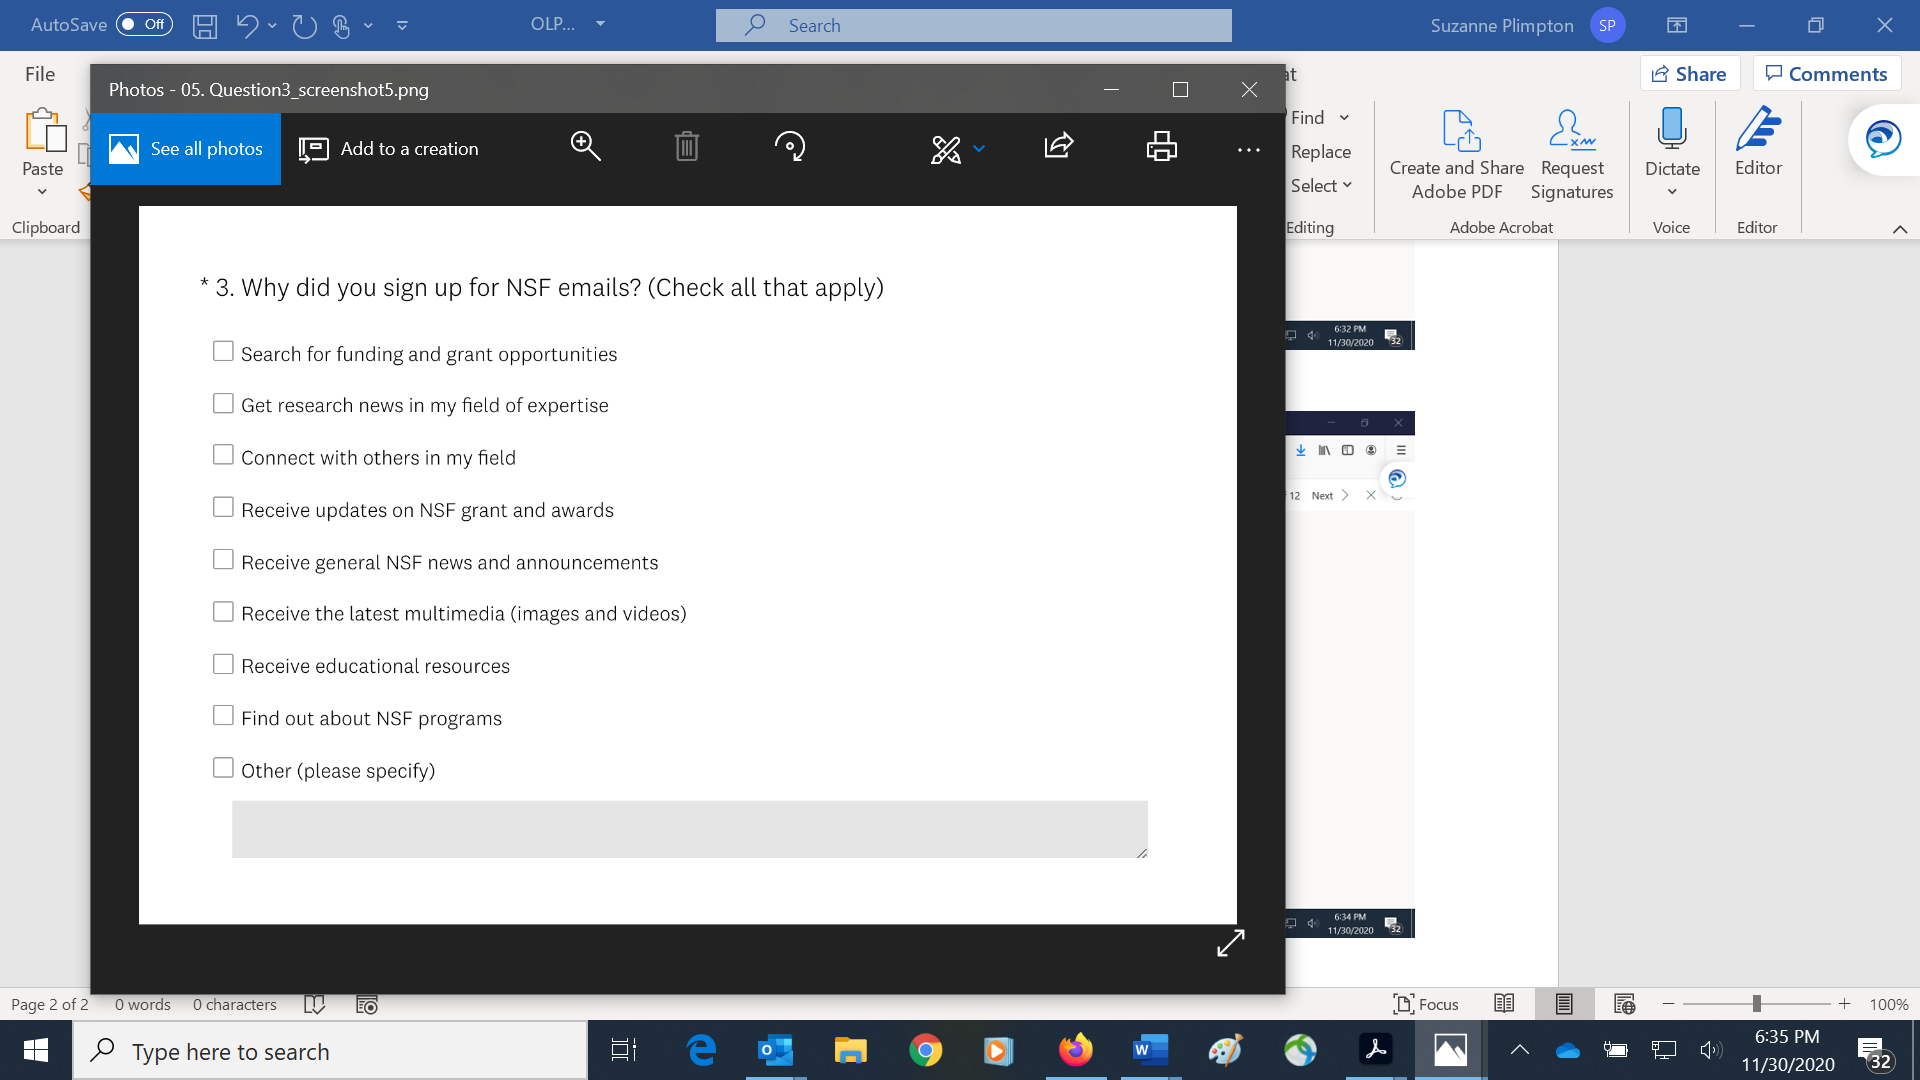
Task: Open the File tab in Word
Action: 40,74
